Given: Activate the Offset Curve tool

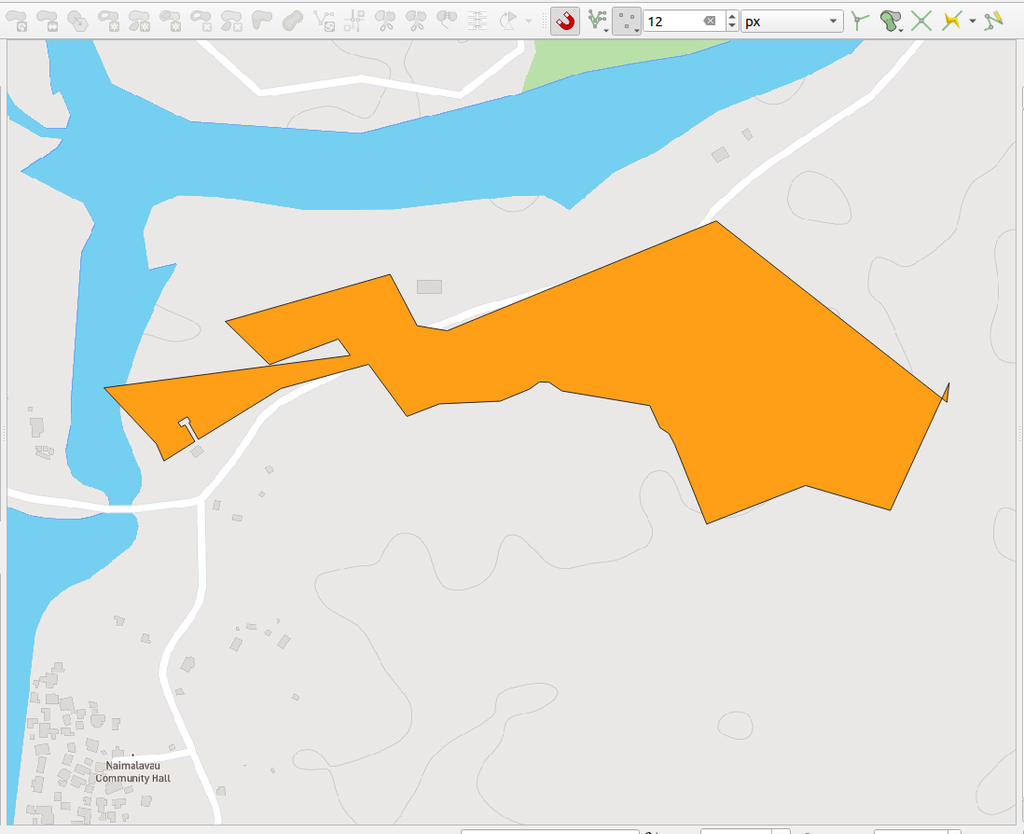Looking at the screenshot, I should click(x=293, y=21).
